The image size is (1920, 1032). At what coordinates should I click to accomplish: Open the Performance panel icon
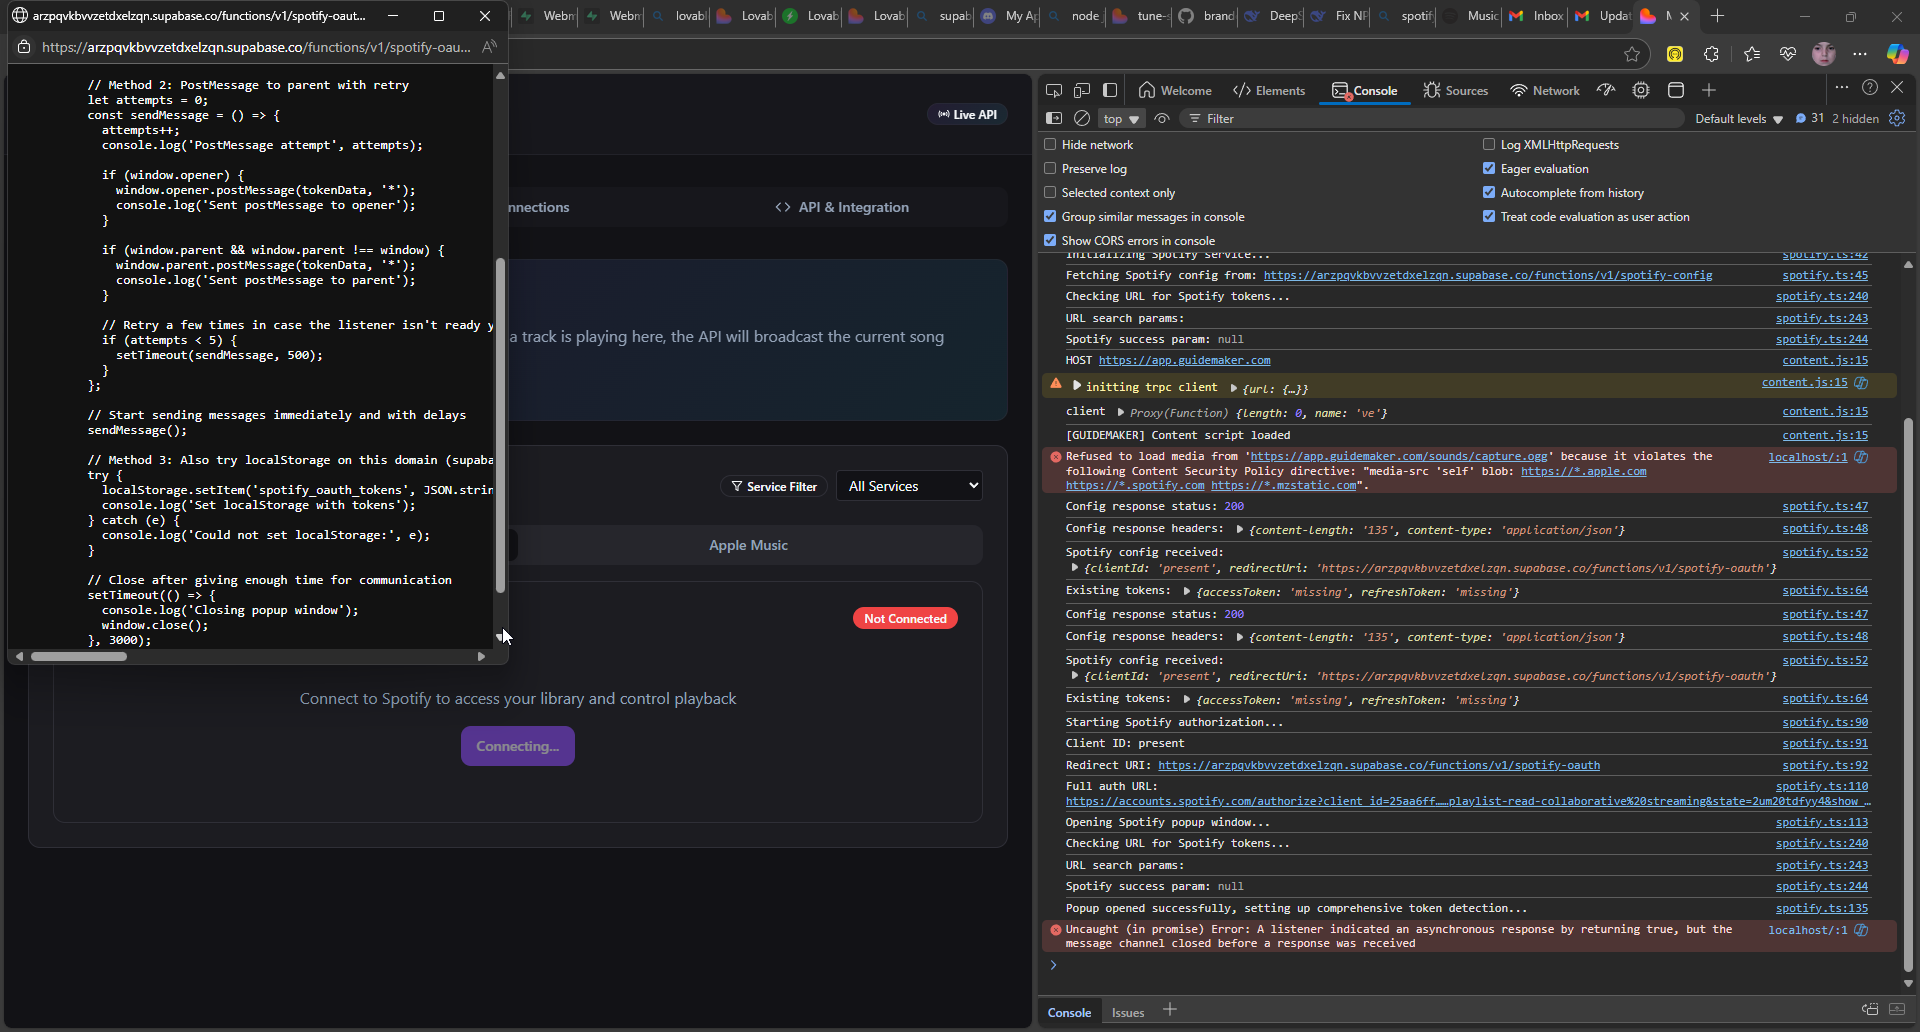(1606, 90)
